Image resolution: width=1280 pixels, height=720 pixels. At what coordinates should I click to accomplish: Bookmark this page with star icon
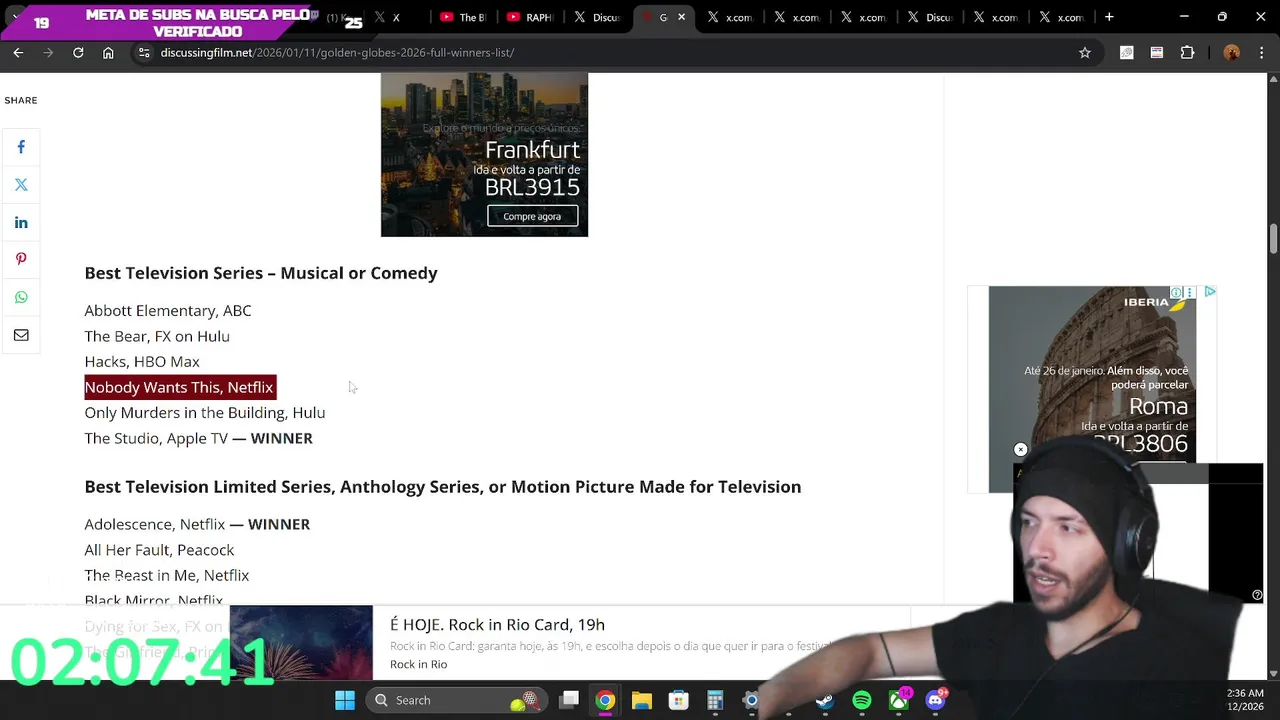(1085, 52)
